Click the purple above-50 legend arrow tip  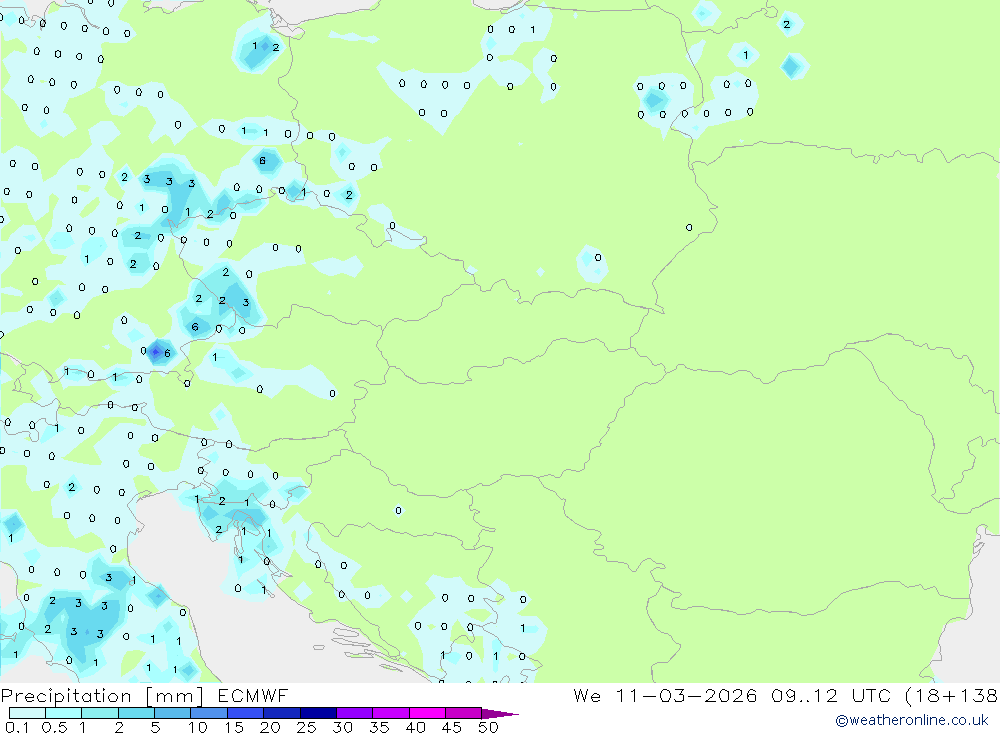pos(500,714)
